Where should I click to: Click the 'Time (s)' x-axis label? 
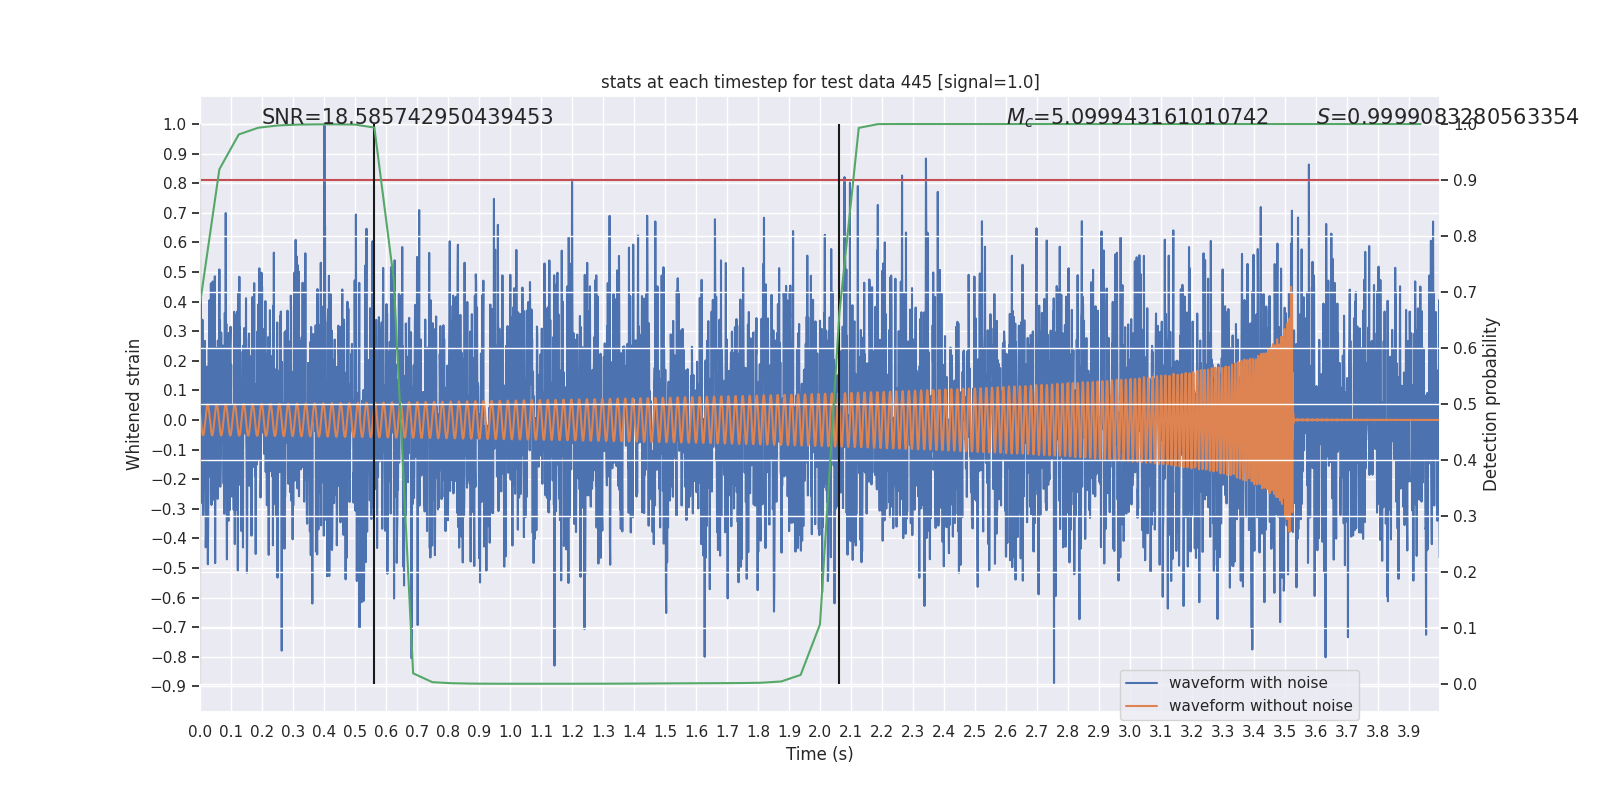coord(819,754)
